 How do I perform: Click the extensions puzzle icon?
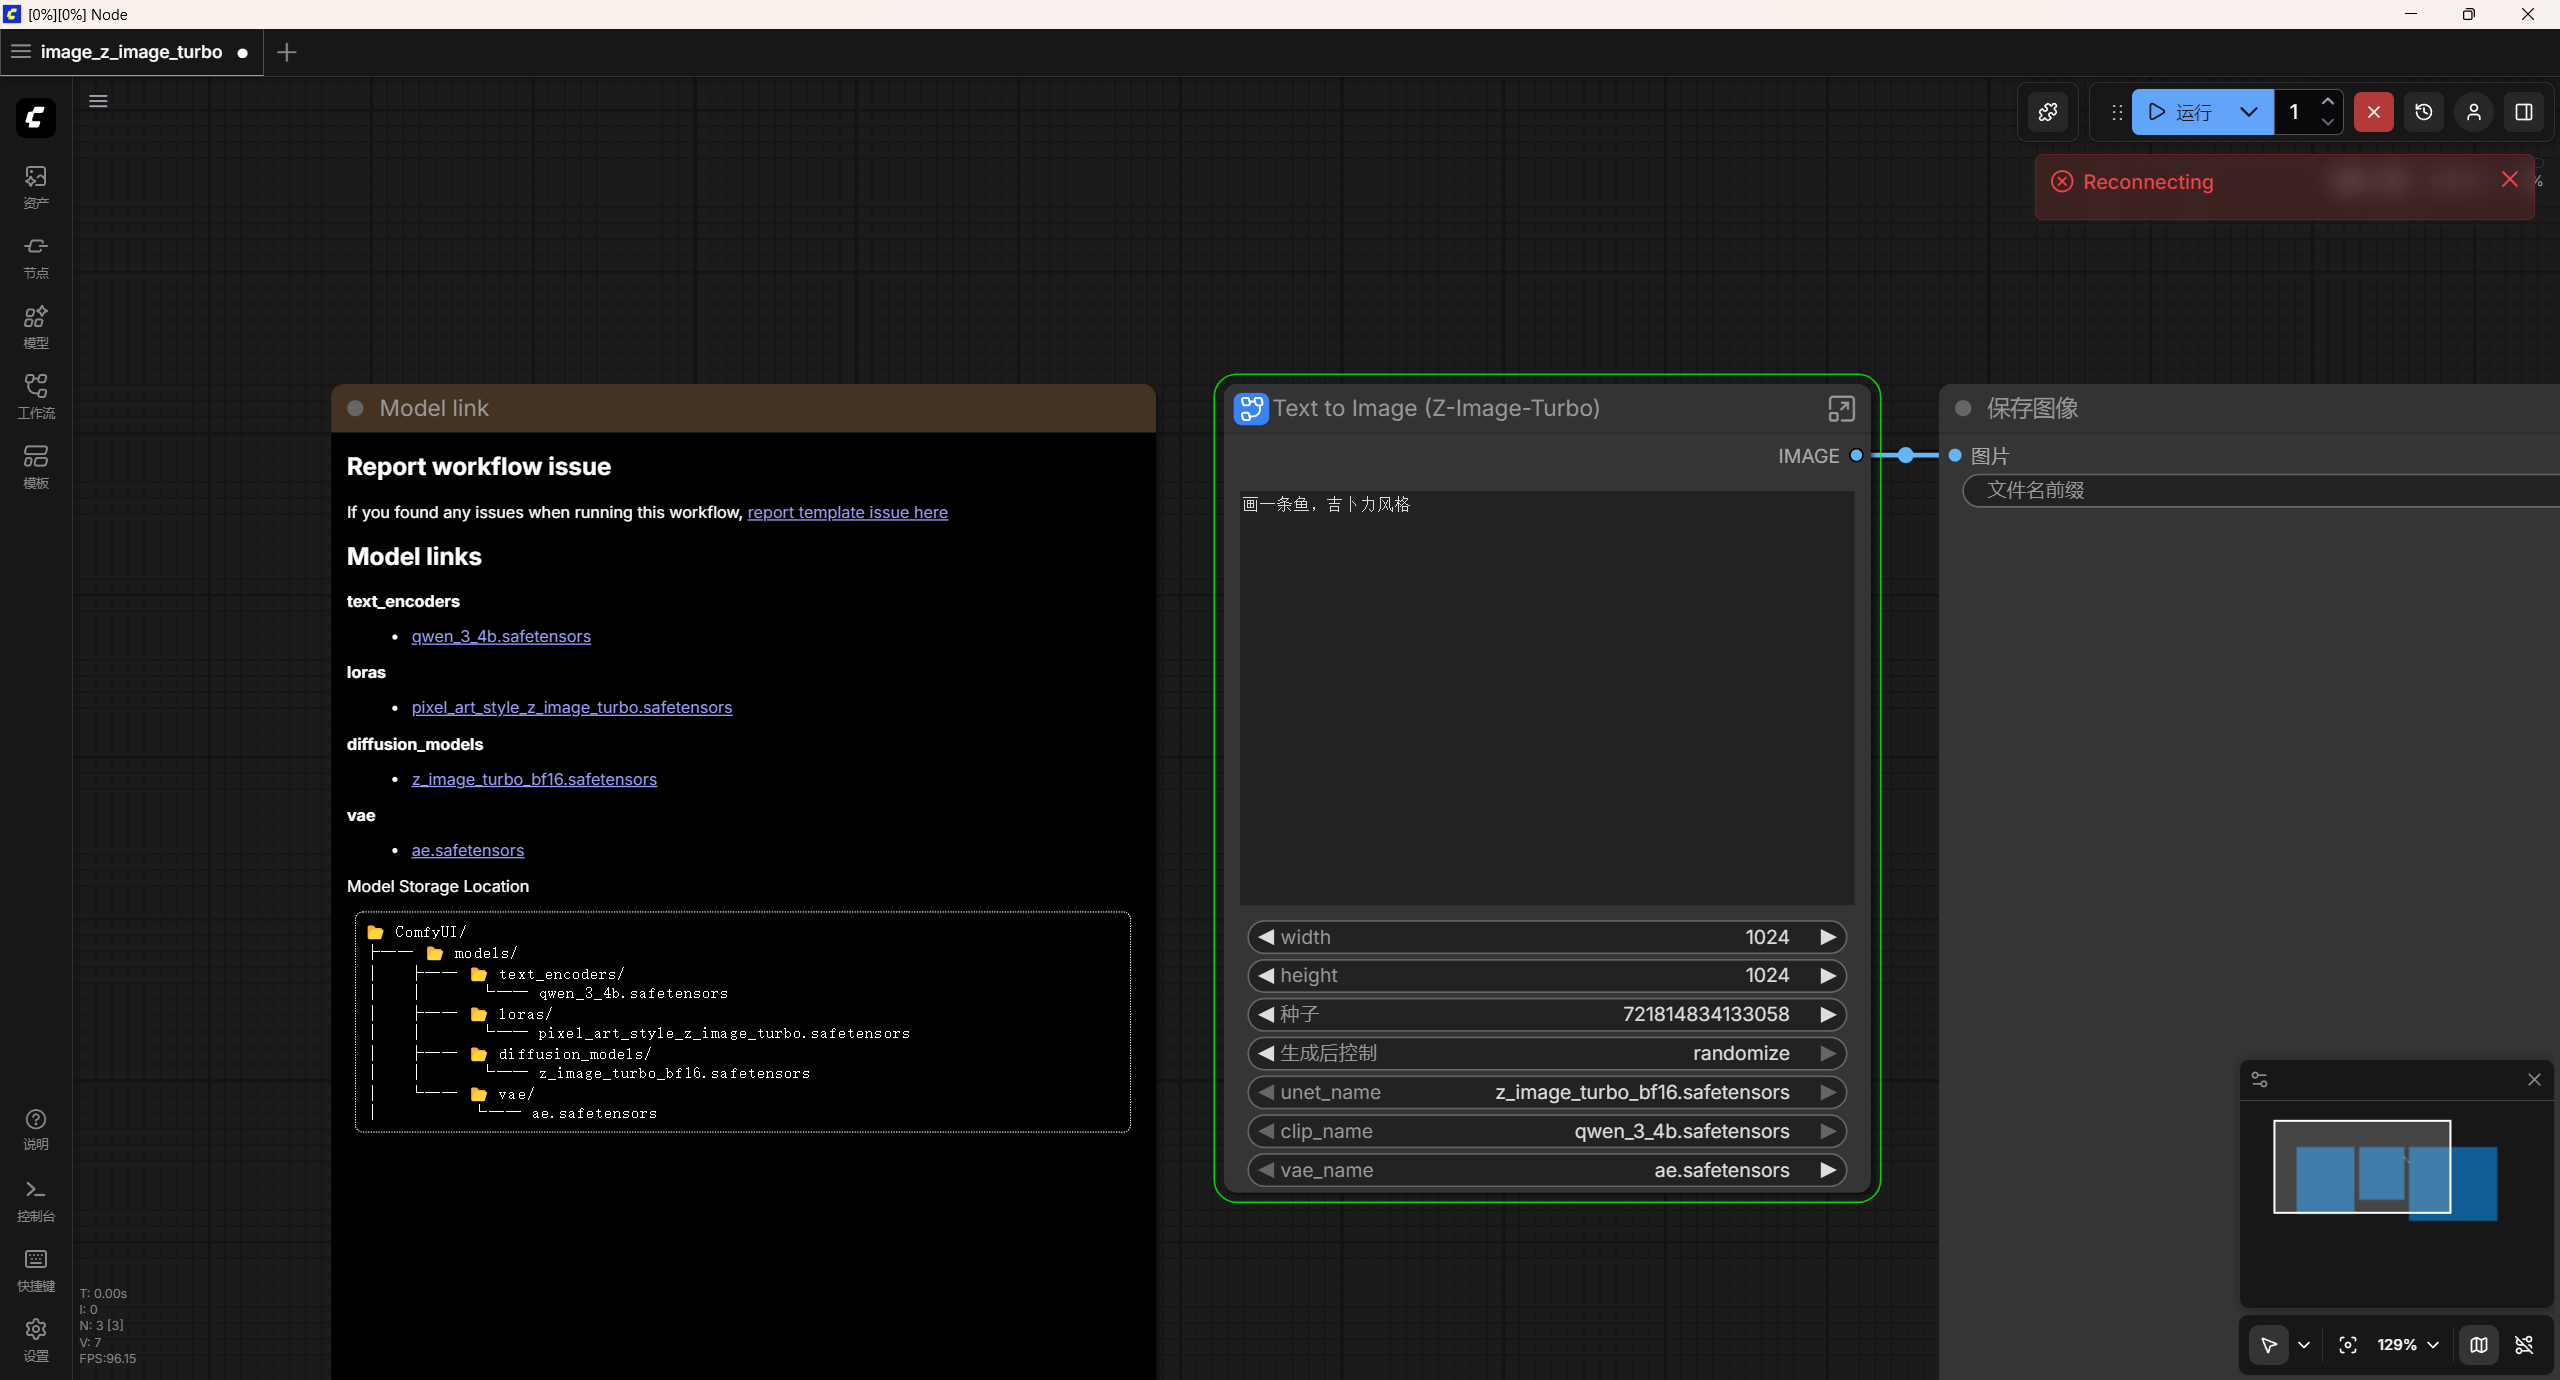click(2048, 112)
